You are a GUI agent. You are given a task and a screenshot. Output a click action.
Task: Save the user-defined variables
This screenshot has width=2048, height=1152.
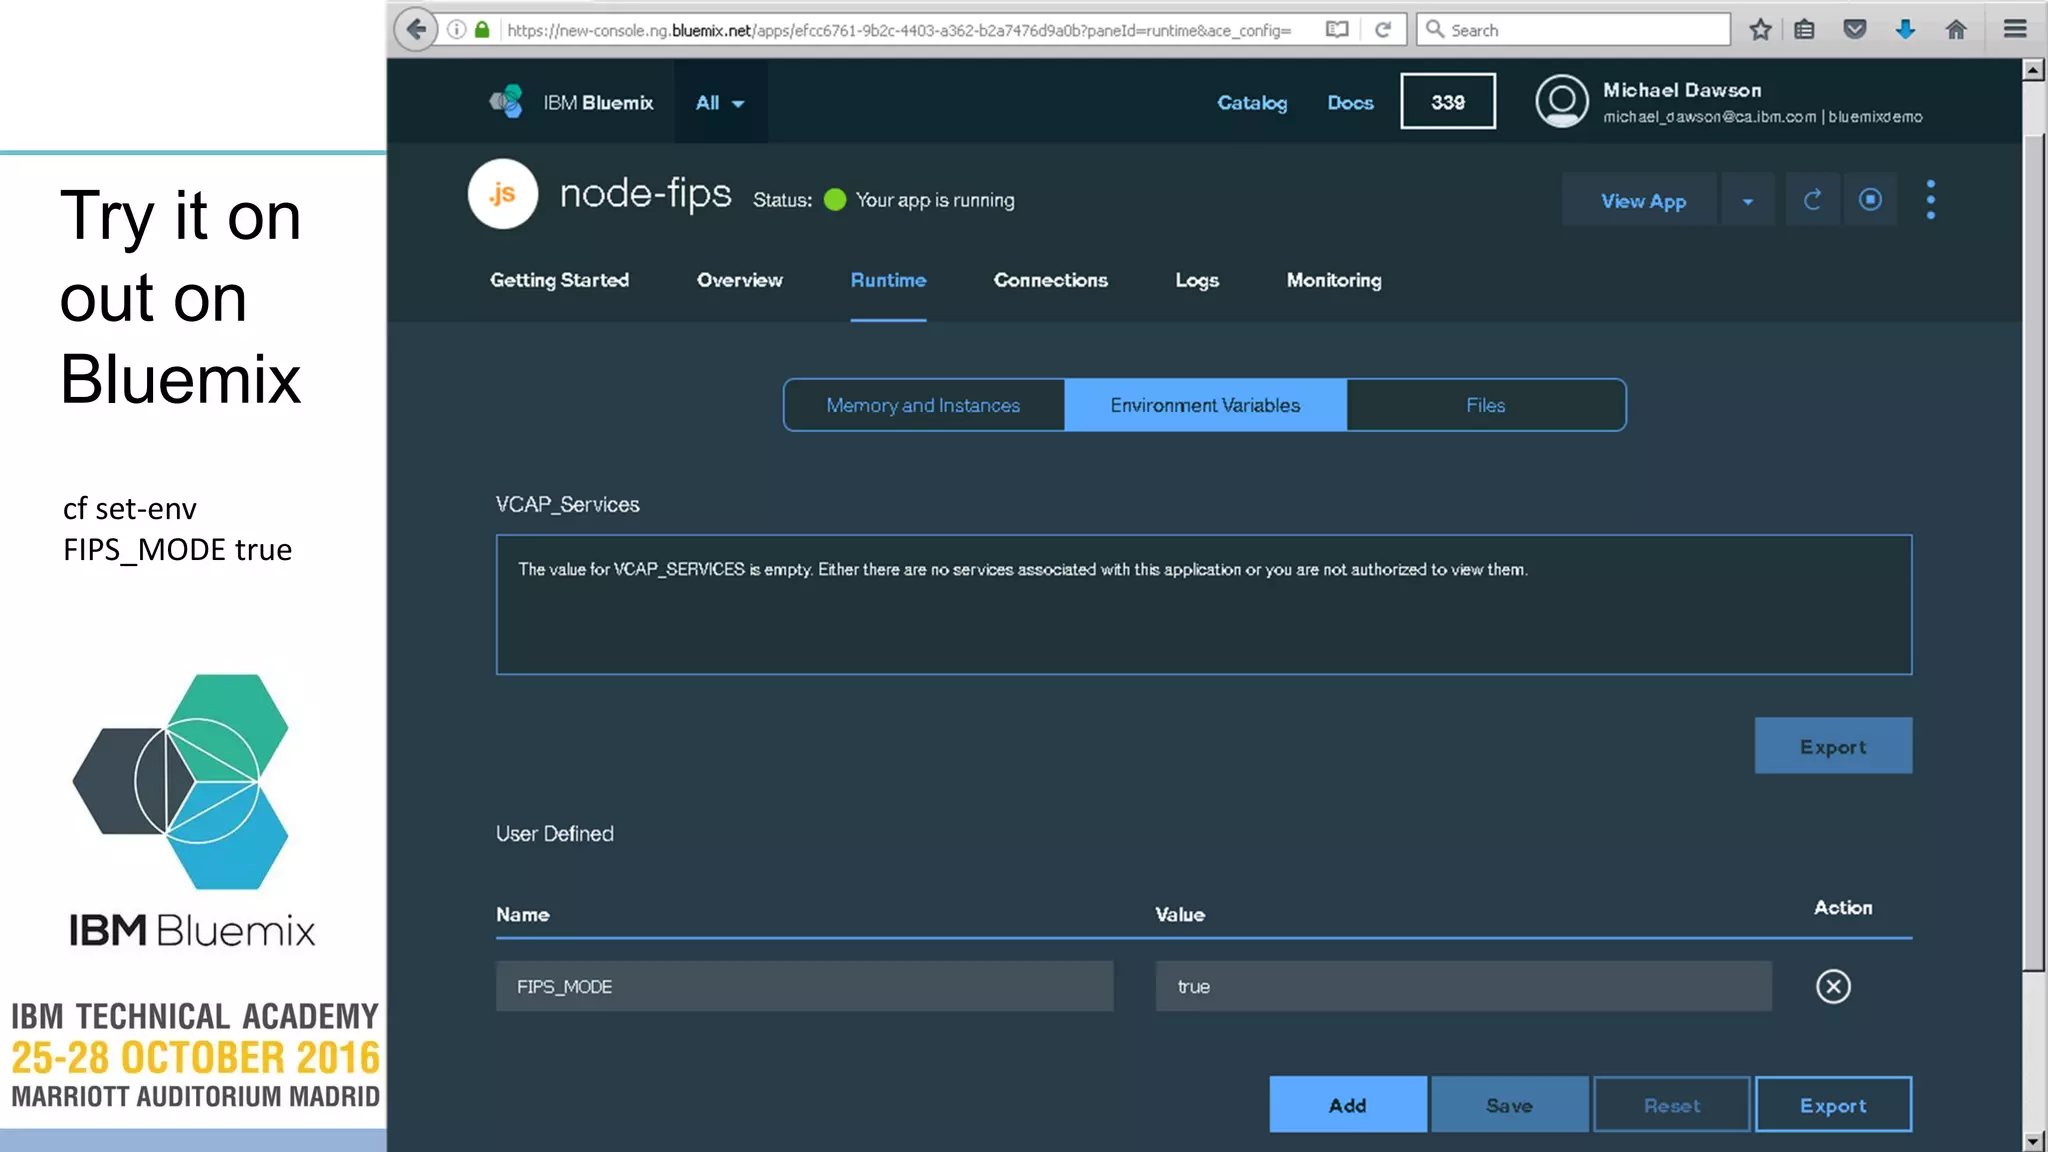(x=1510, y=1105)
